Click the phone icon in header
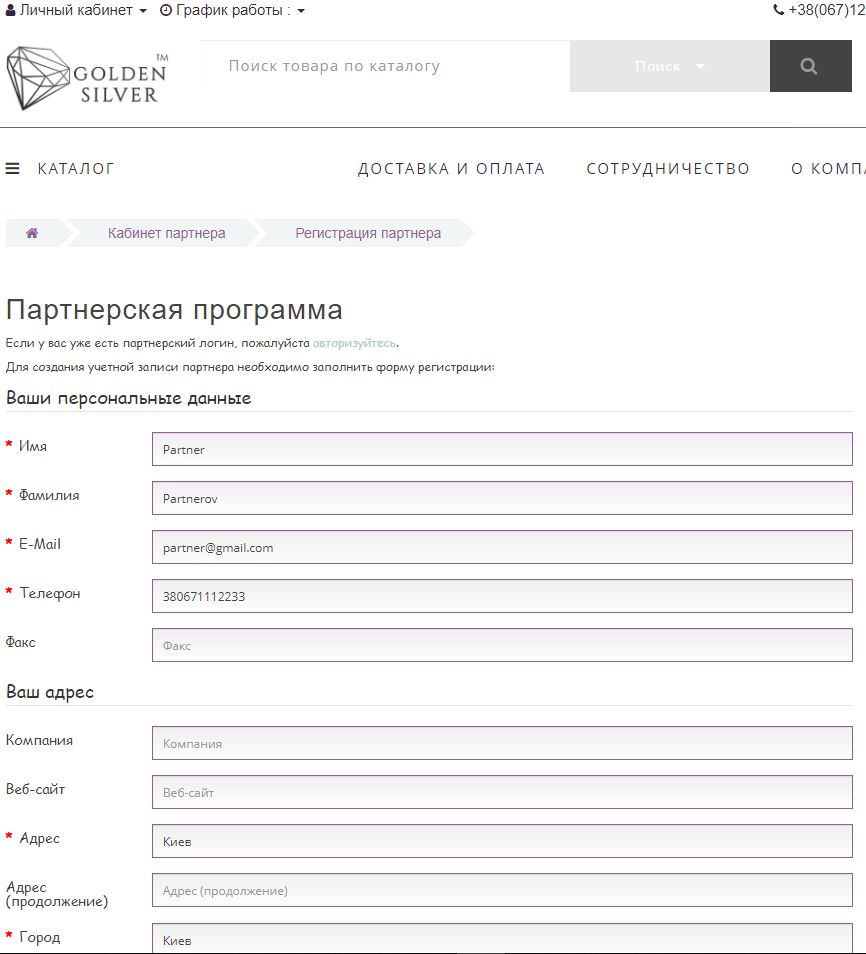The image size is (866, 954). 778,10
